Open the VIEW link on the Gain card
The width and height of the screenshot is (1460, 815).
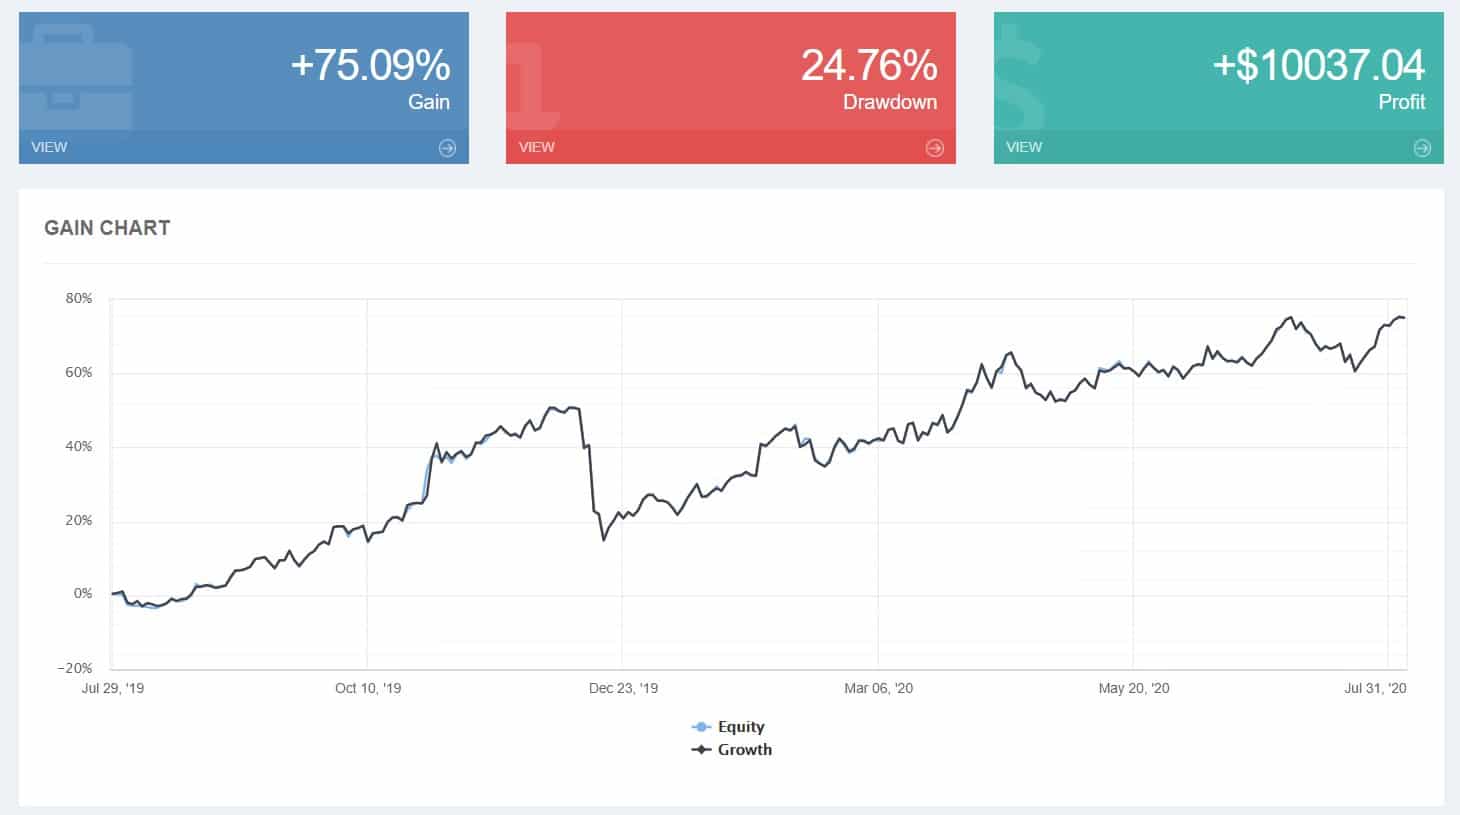(48, 147)
